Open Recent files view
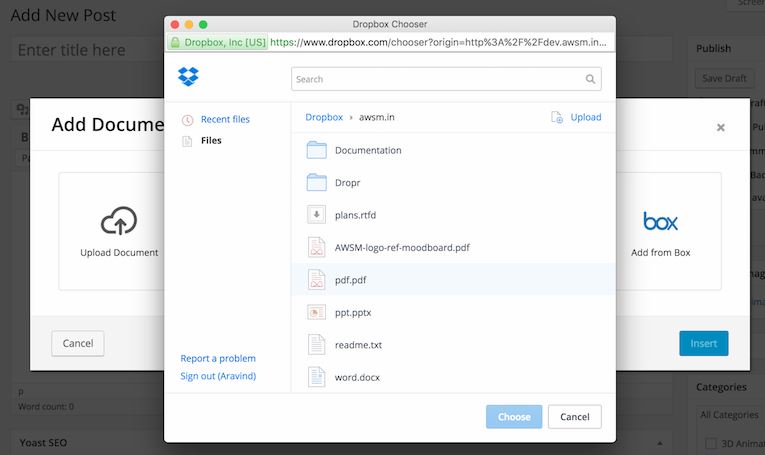This screenshot has width=765, height=455. 225,119
